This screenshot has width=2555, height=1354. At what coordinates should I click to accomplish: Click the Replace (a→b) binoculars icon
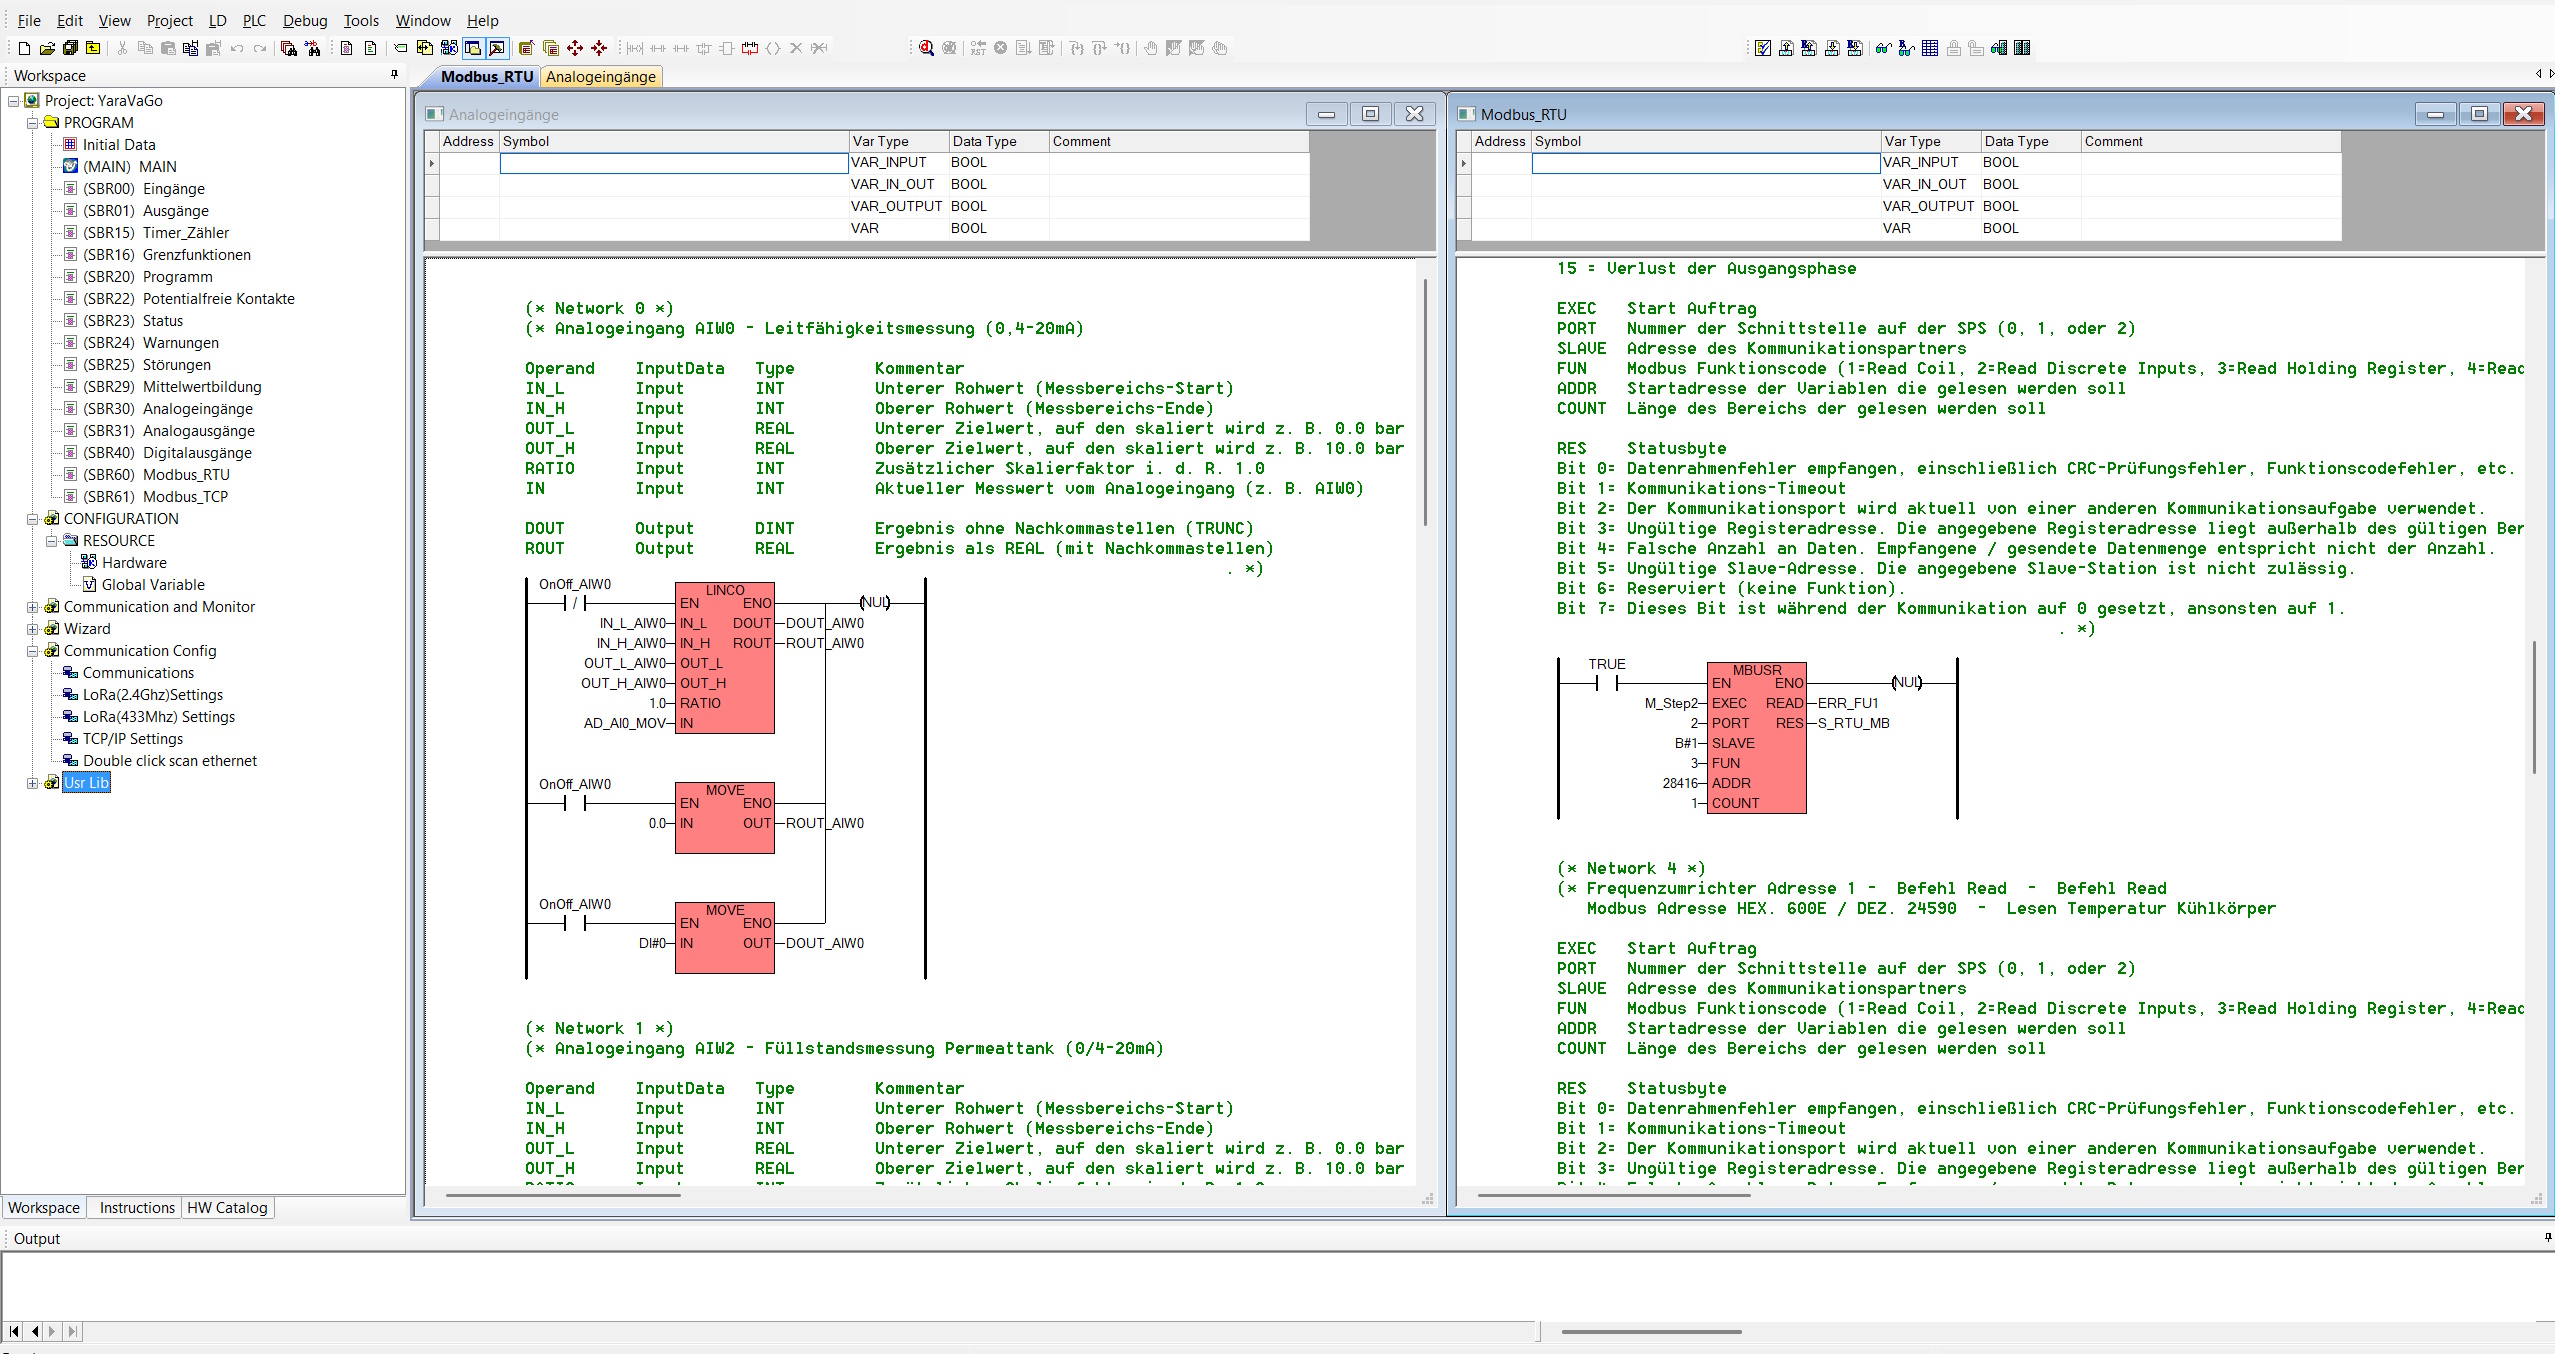tap(312, 48)
